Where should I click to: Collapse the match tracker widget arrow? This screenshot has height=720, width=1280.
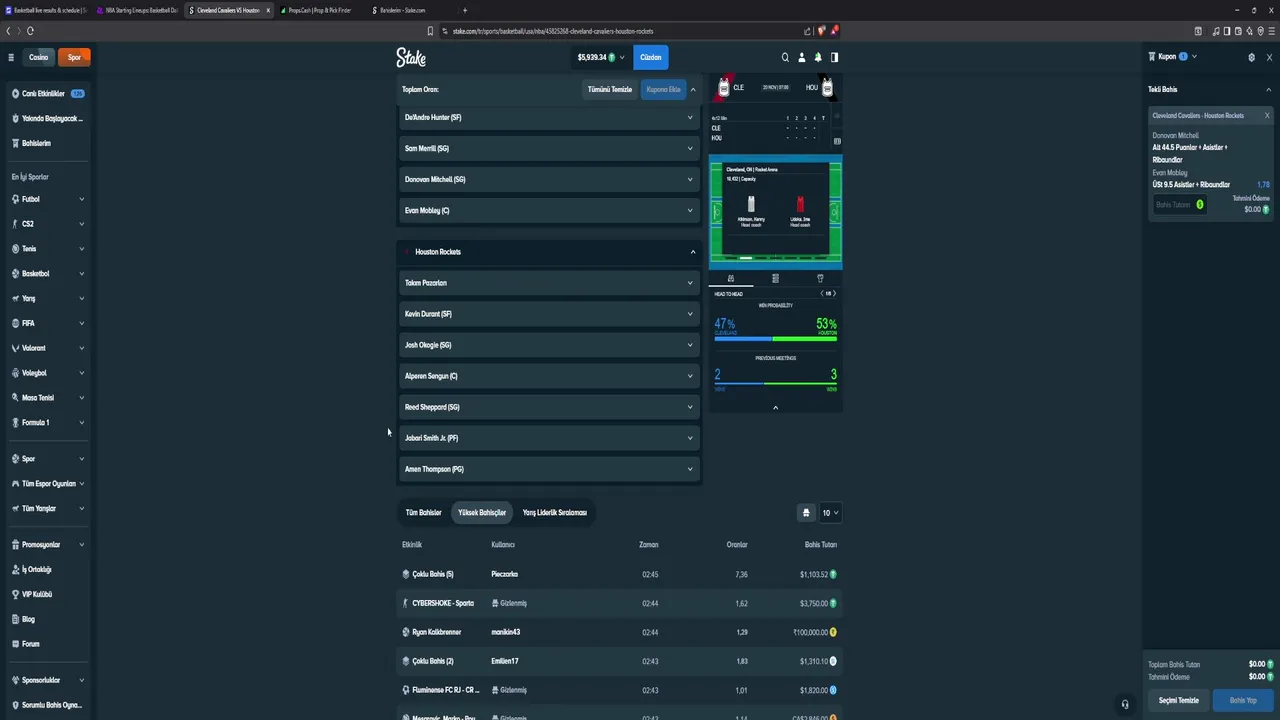[775, 407]
